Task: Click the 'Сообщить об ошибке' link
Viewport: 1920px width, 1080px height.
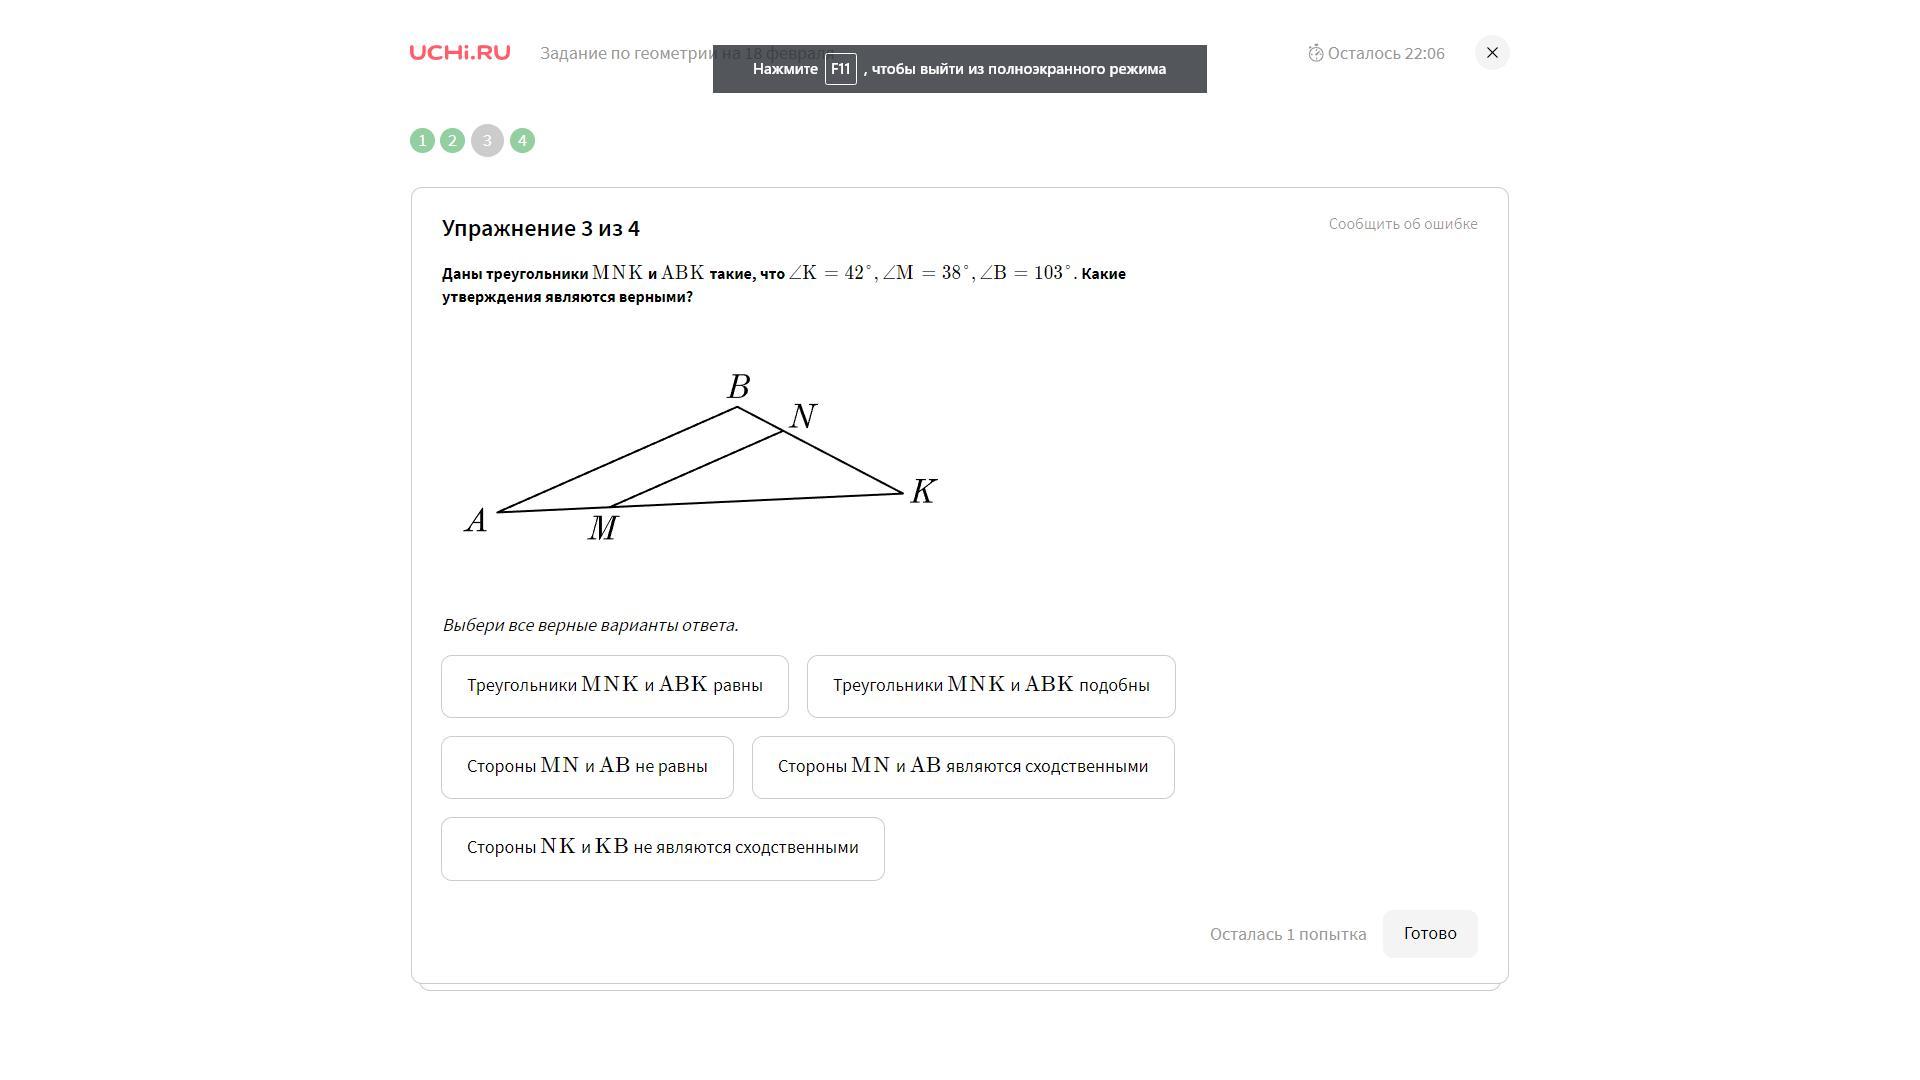Action: [1402, 224]
